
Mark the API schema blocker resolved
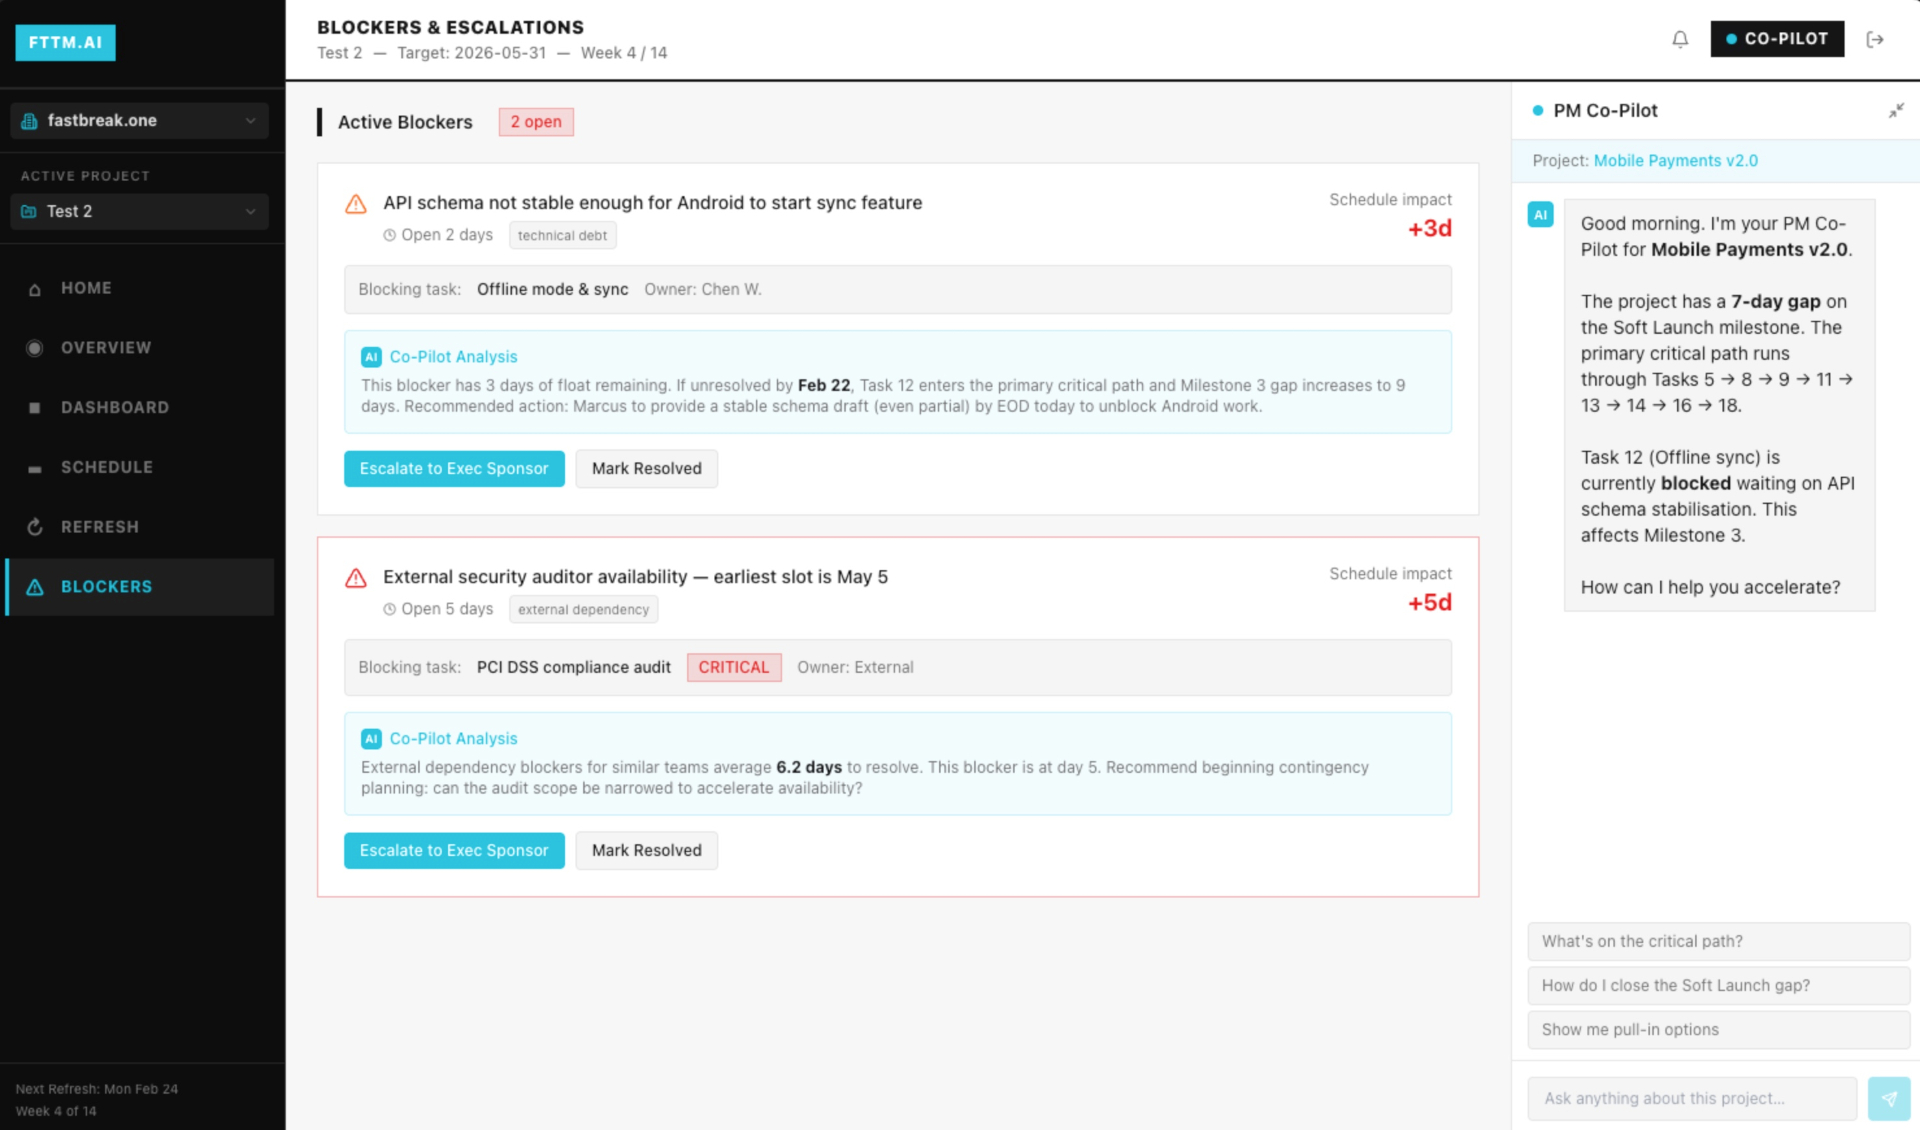tap(646, 469)
